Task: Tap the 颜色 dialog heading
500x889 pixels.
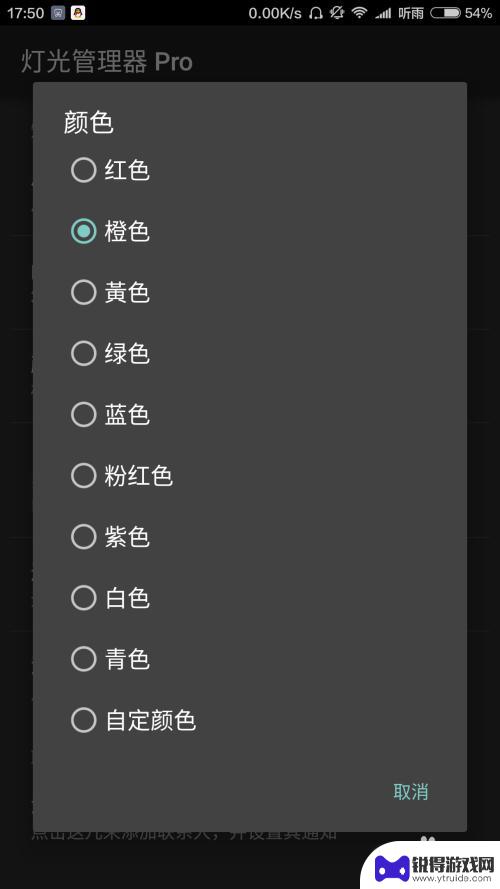Action: 88,122
